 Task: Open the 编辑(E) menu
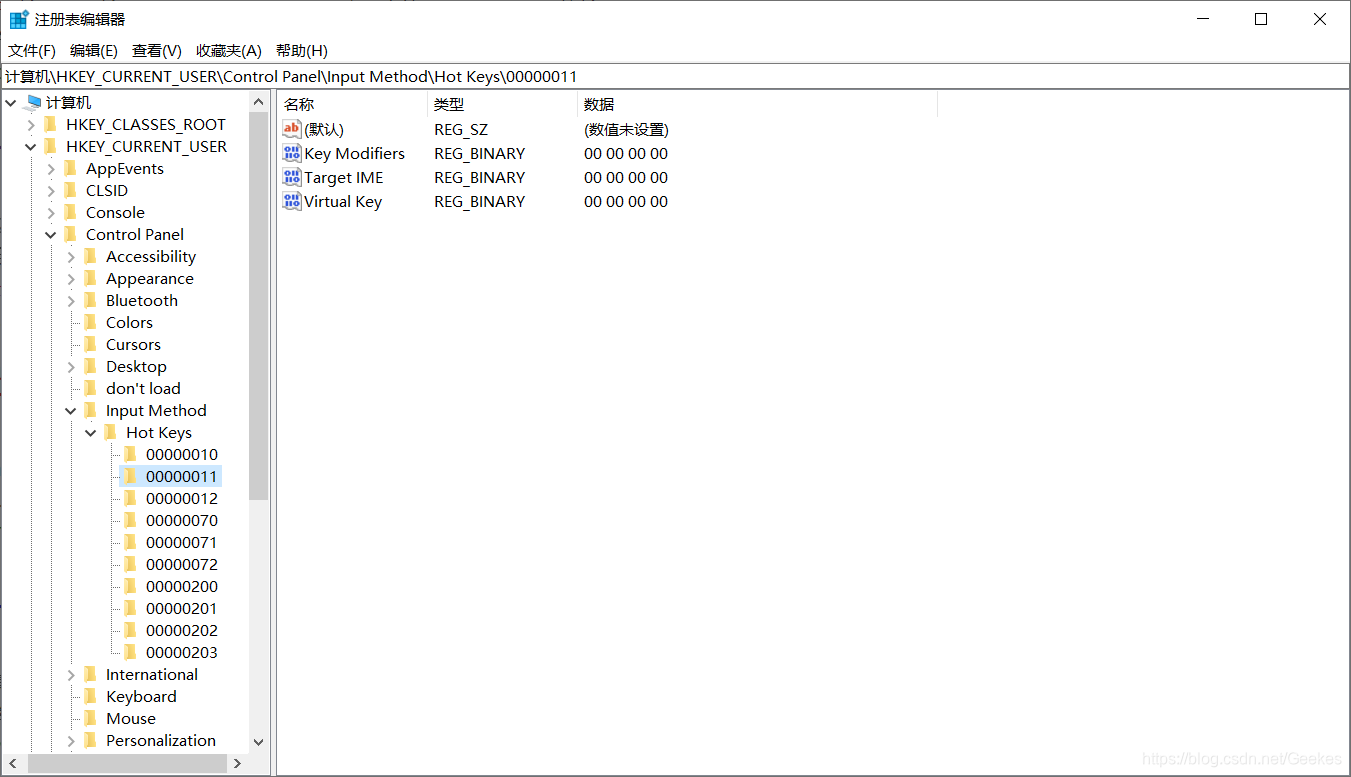(94, 50)
